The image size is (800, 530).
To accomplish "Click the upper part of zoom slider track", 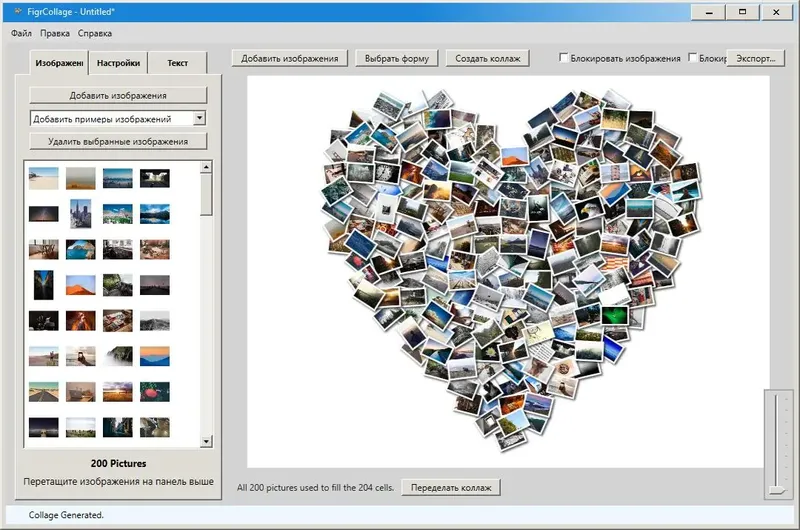I will point(778,418).
